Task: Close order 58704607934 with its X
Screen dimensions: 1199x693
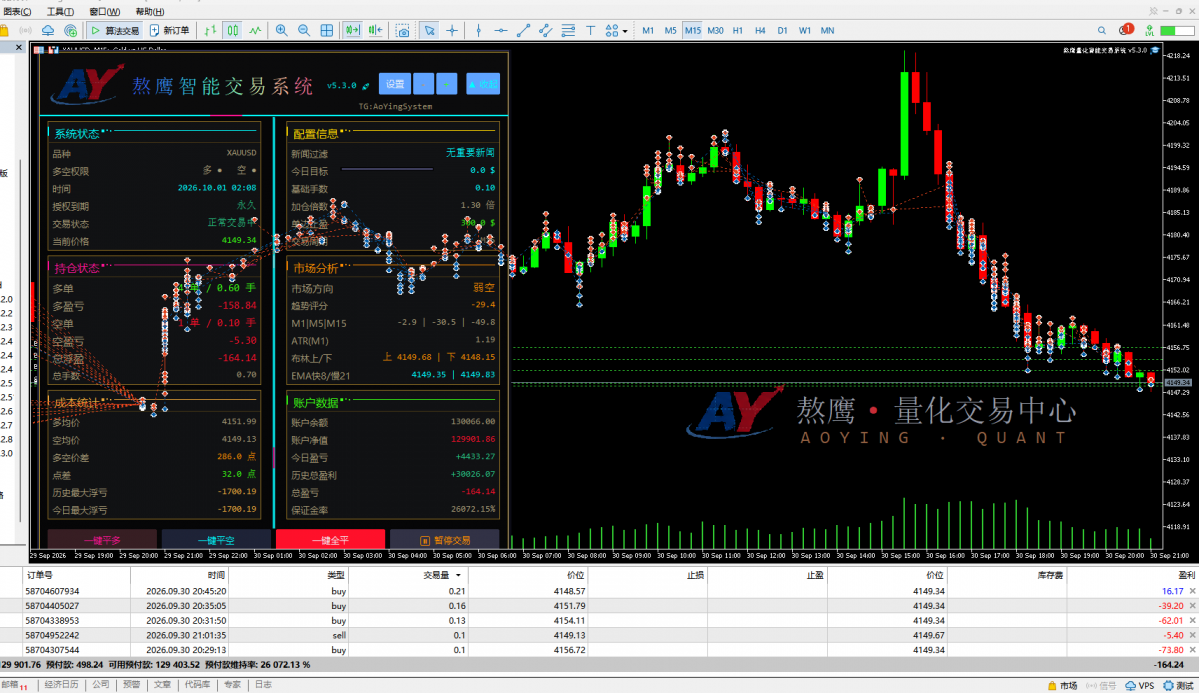Action: [x=1192, y=591]
